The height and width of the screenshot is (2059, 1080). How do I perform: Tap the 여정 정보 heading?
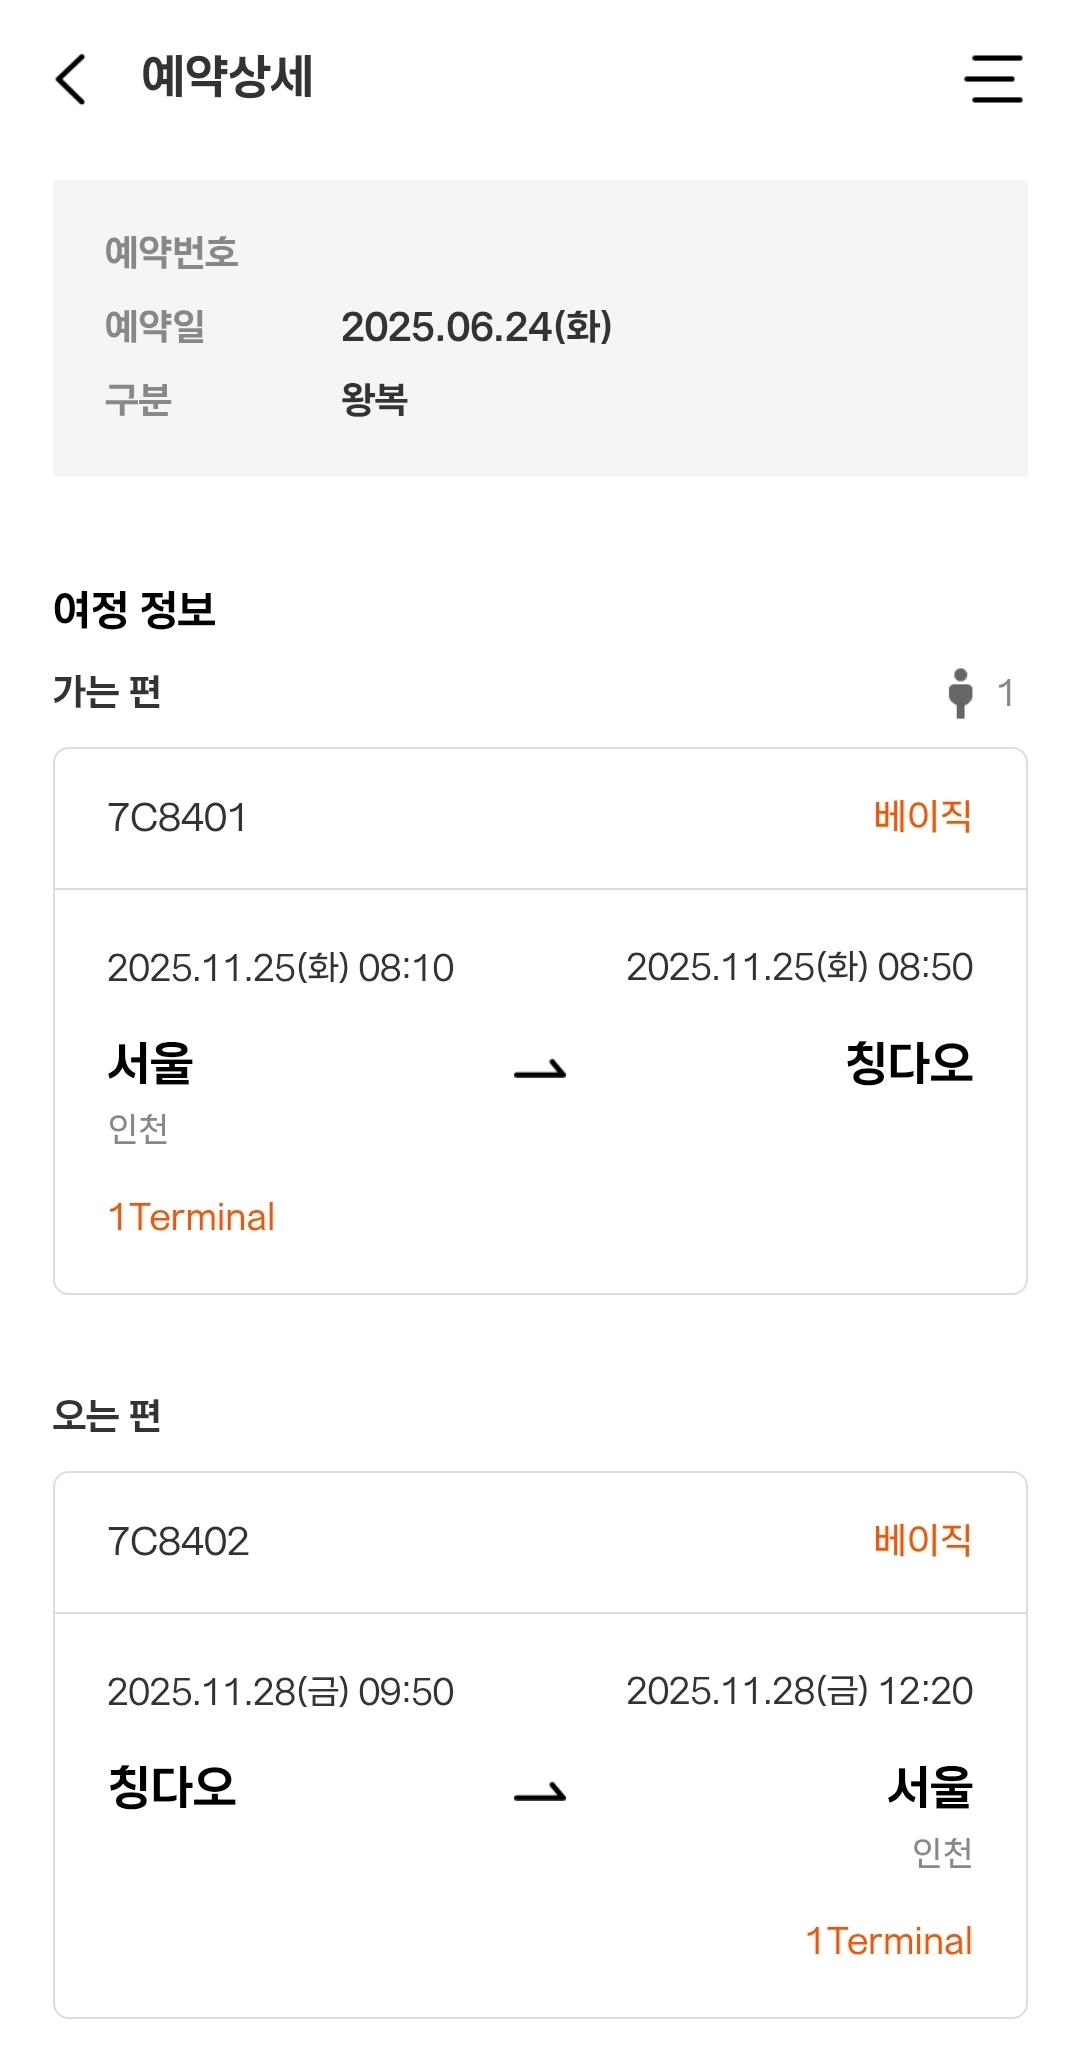134,609
